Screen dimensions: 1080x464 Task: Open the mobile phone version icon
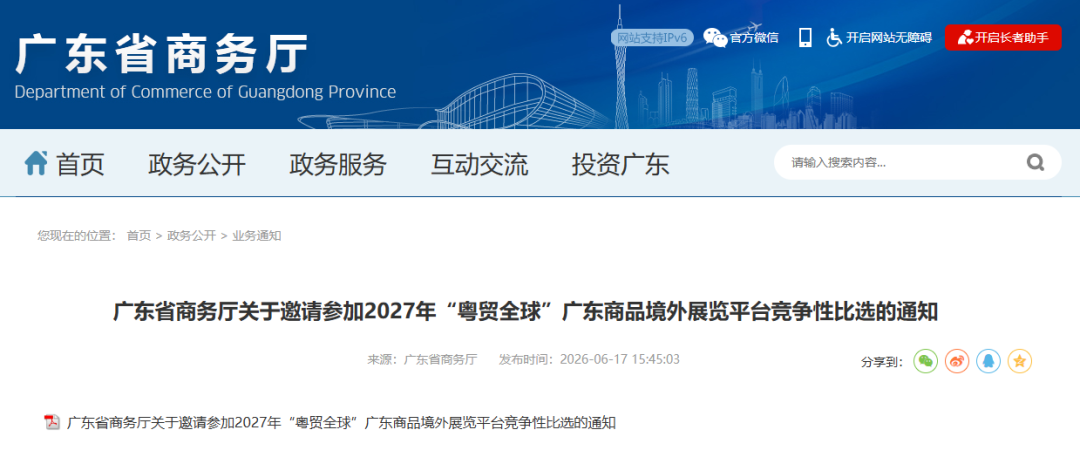(x=805, y=37)
